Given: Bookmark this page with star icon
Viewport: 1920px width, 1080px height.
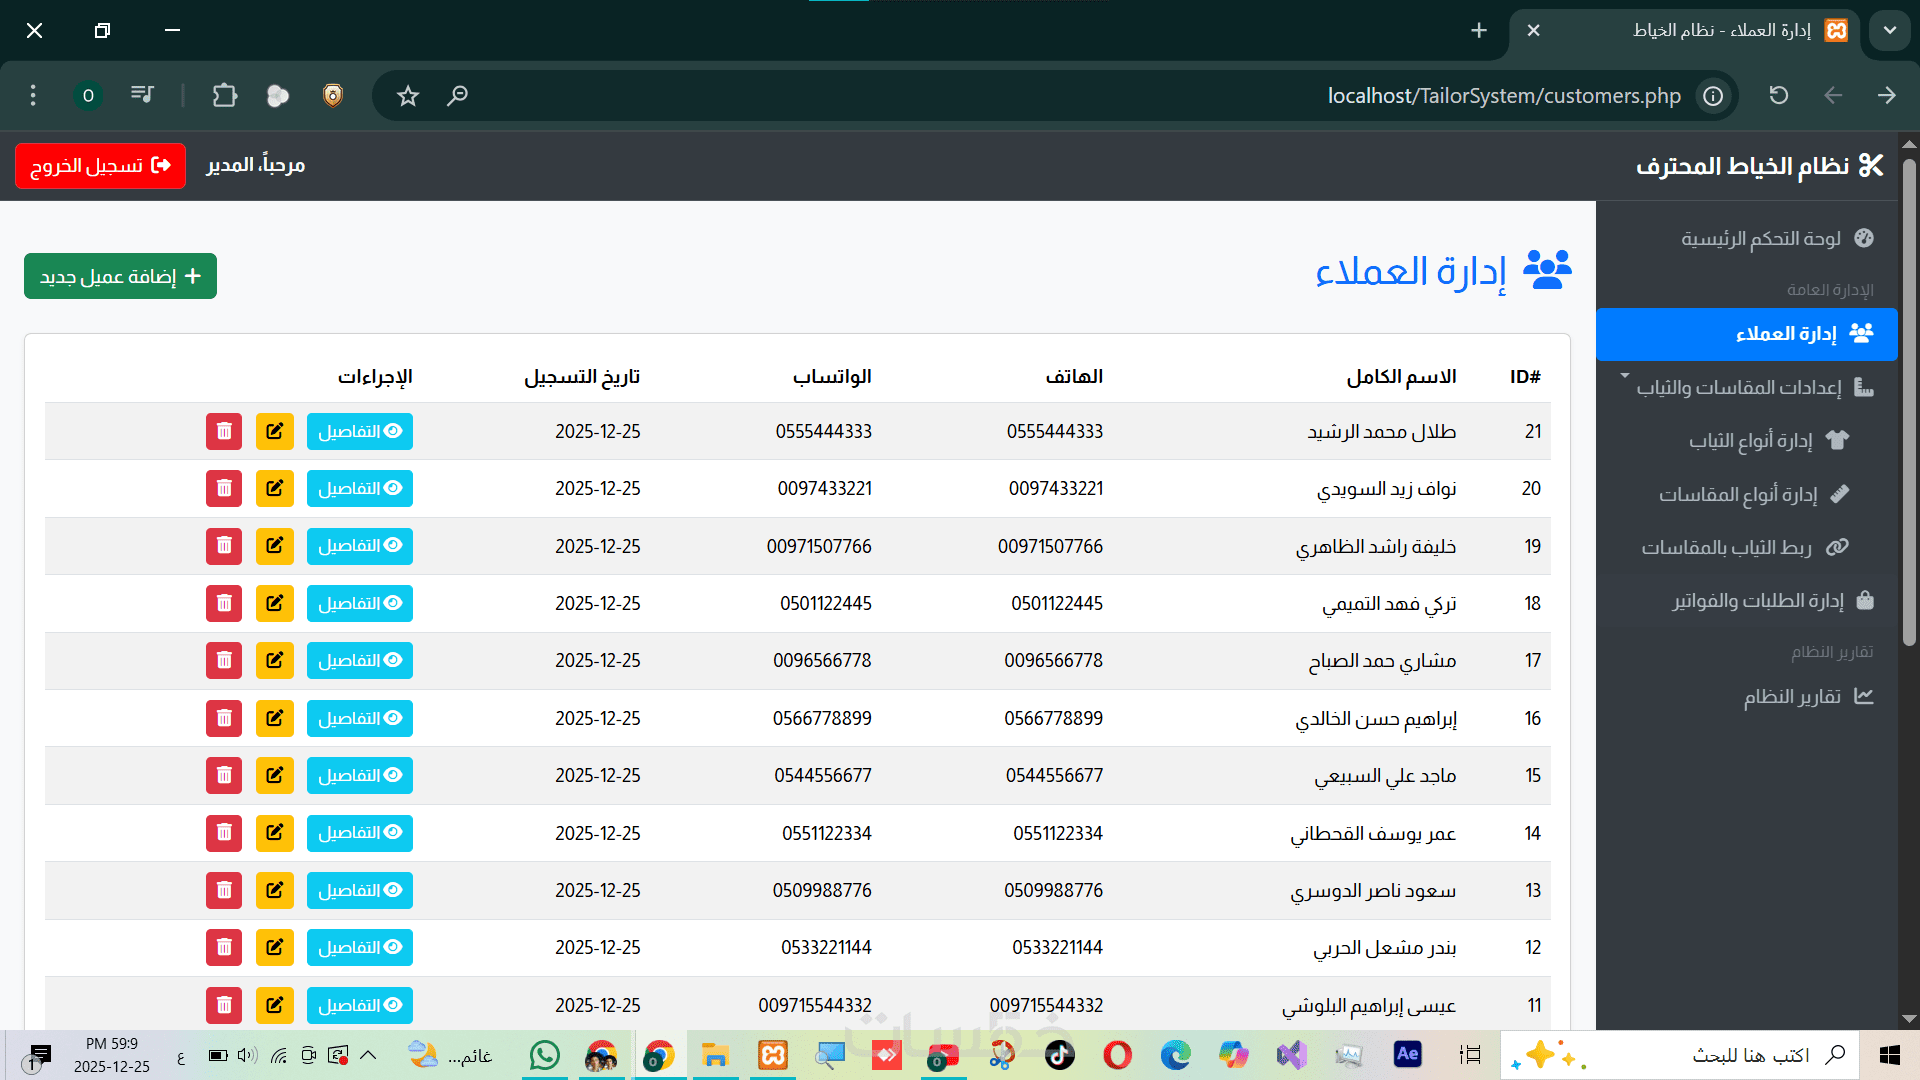Looking at the screenshot, I should click(407, 96).
